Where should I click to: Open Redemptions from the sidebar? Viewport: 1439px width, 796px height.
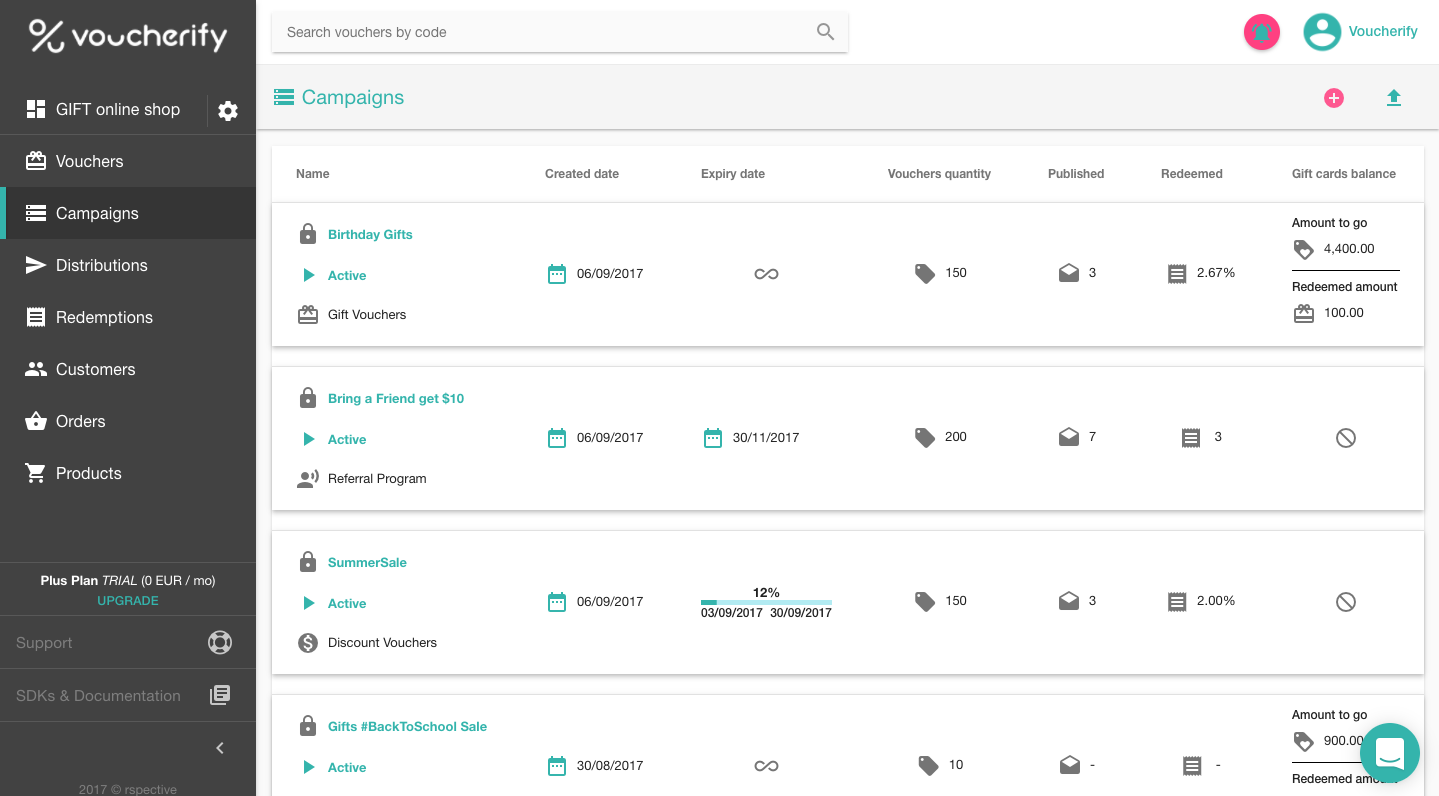coord(104,318)
